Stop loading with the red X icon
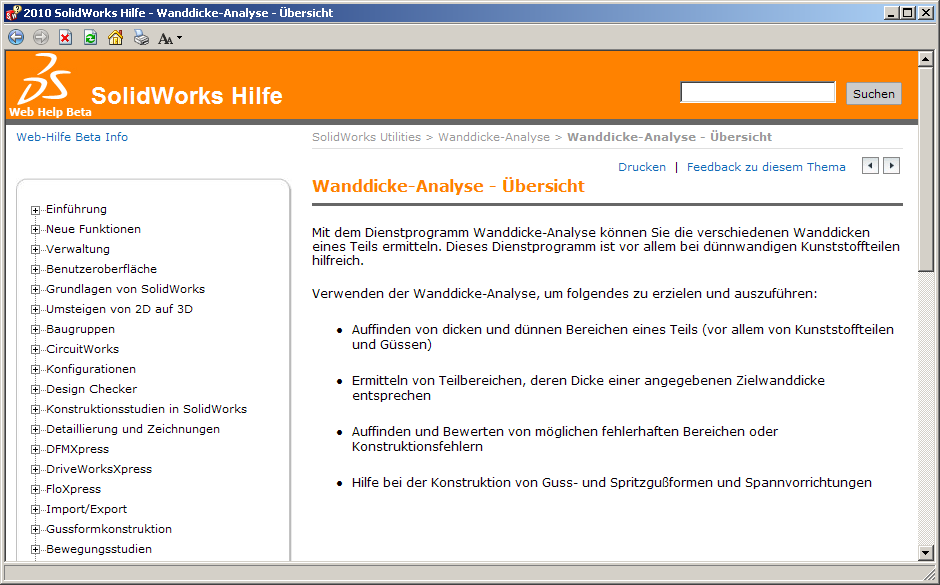Viewport: 940px width, 585px height. point(65,38)
